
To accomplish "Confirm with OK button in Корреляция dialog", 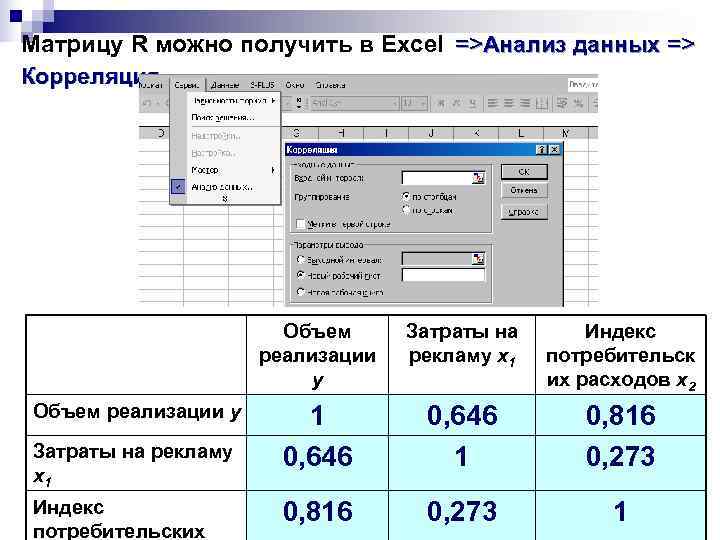I will 524,172.
